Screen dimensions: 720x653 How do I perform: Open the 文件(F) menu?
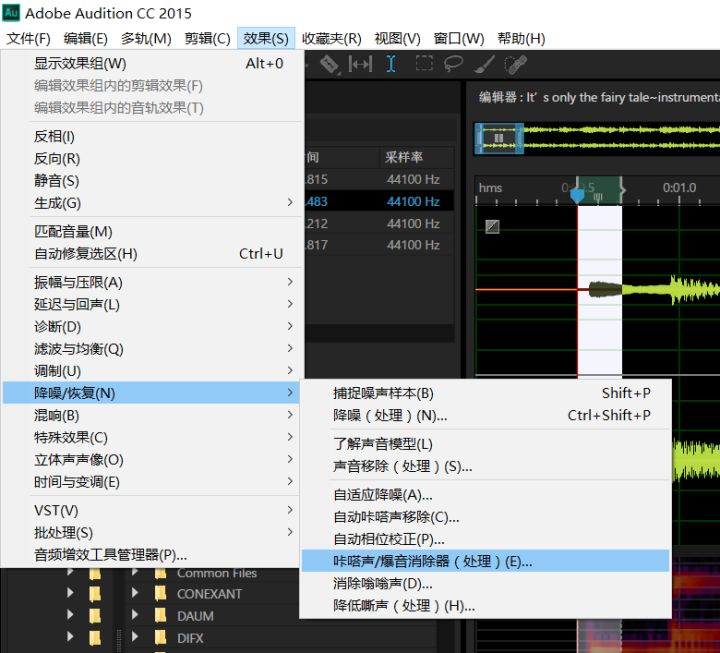click(28, 39)
